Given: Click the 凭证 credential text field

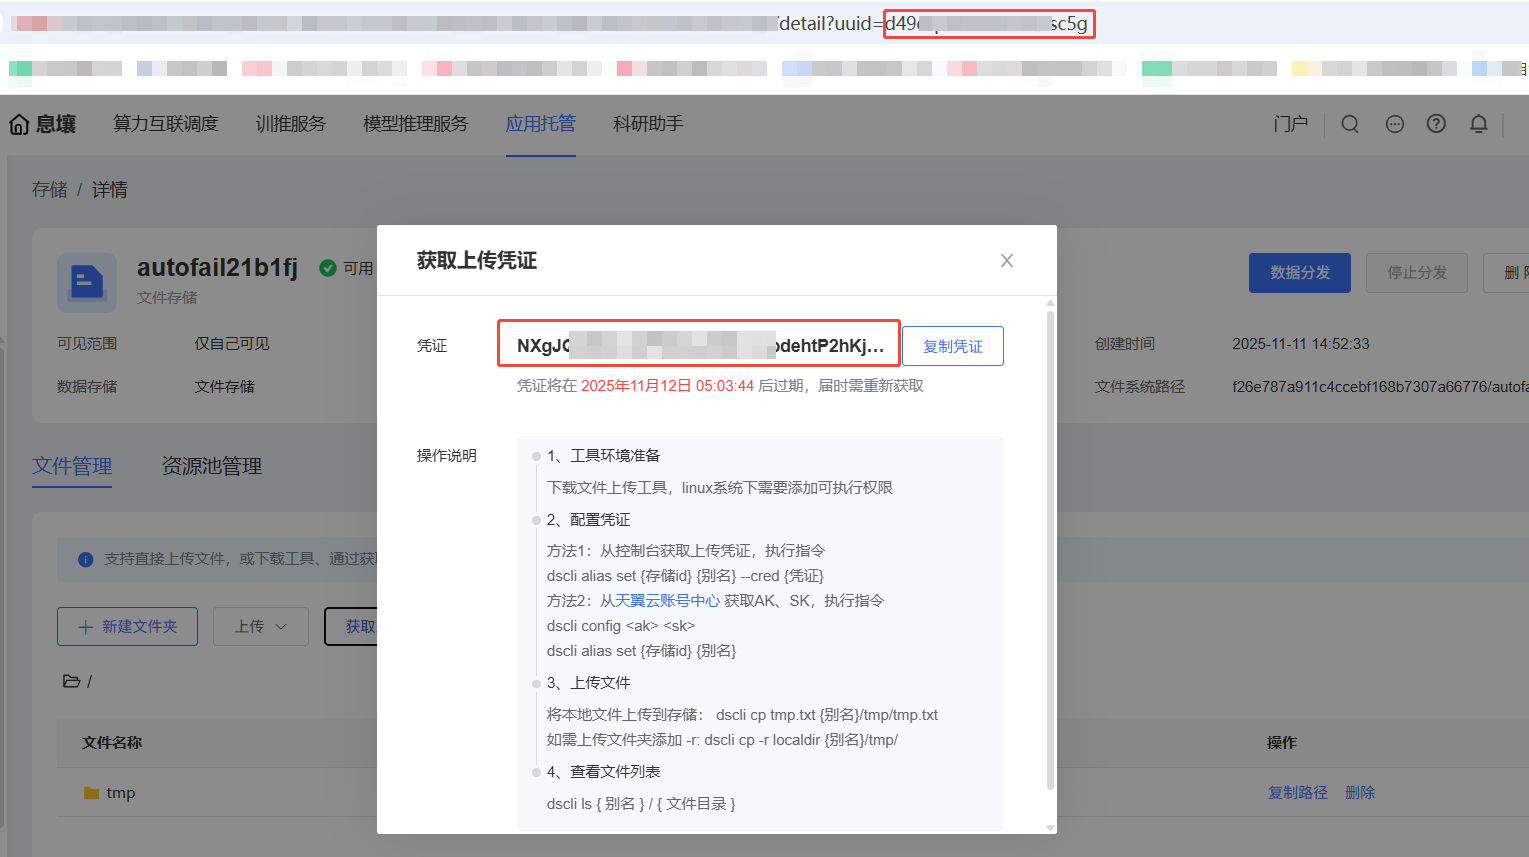Looking at the screenshot, I should pyautogui.click(x=699, y=346).
